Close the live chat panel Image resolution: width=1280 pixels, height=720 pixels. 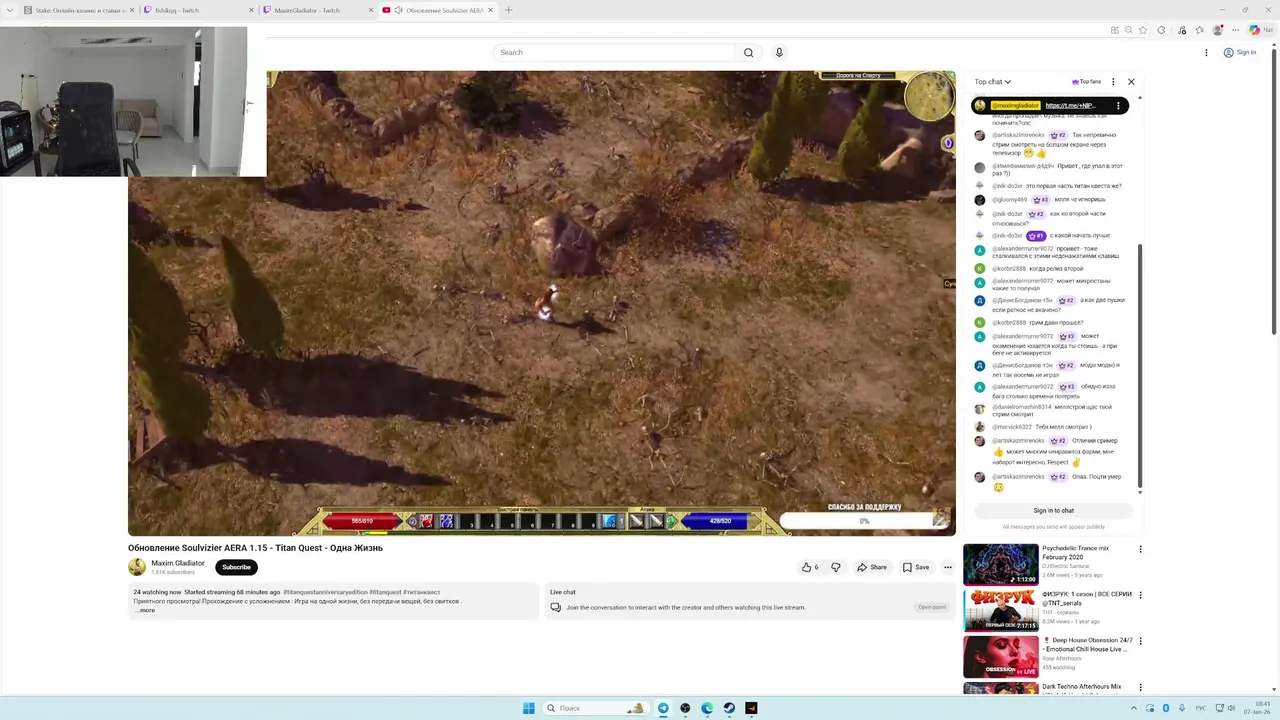(x=1131, y=82)
